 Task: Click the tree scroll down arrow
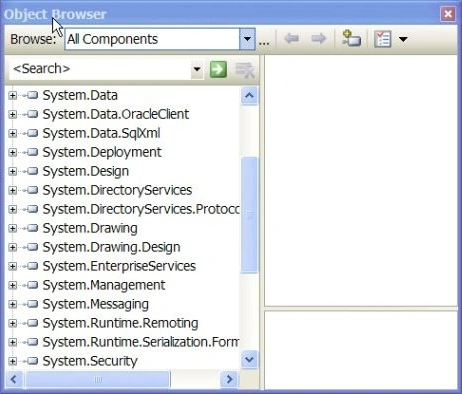click(249, 360)
